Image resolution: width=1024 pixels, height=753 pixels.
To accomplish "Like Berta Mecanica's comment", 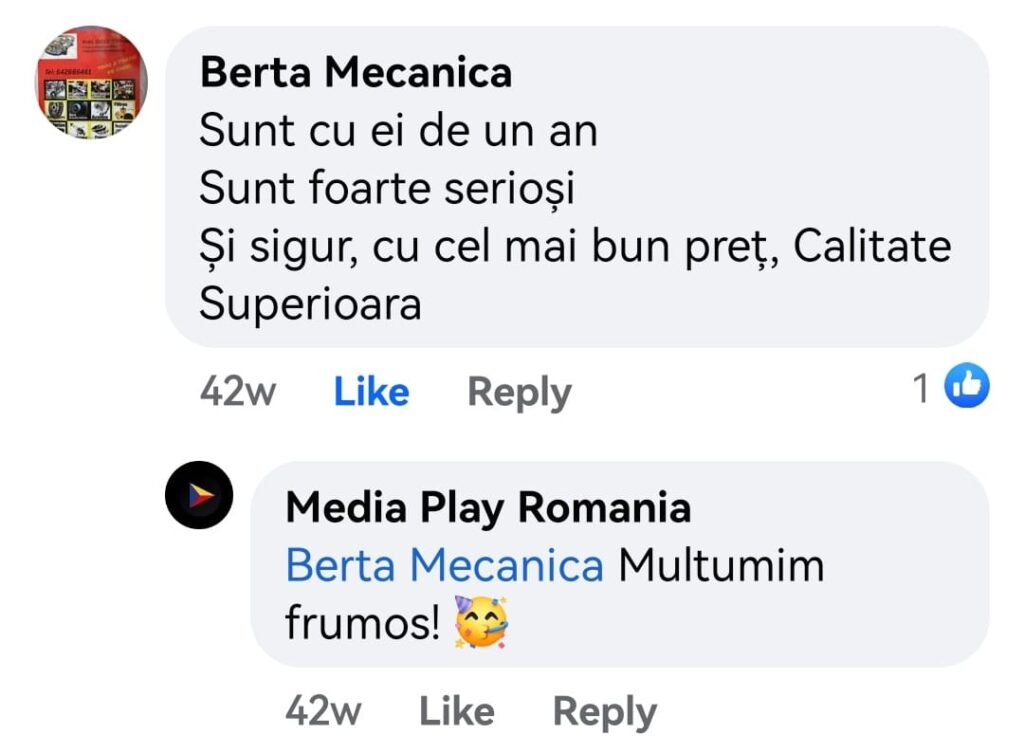I will (x=371, y=392).
